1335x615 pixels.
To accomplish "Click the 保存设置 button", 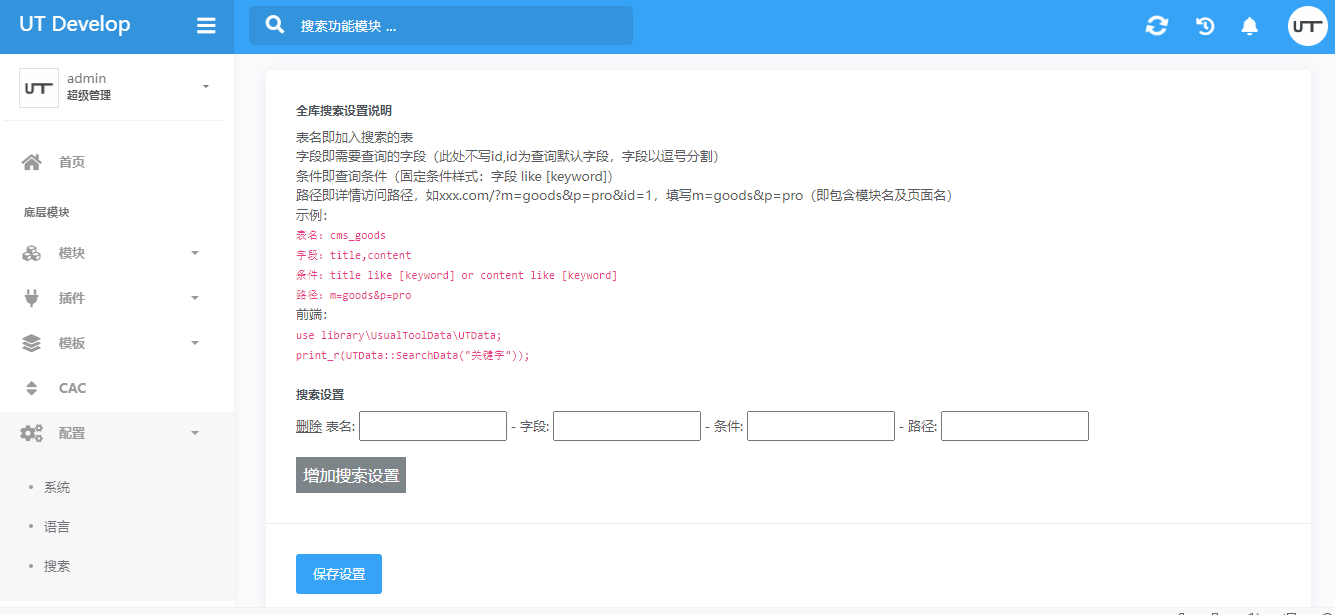I will pyautogui.click(x=338, y=574).
